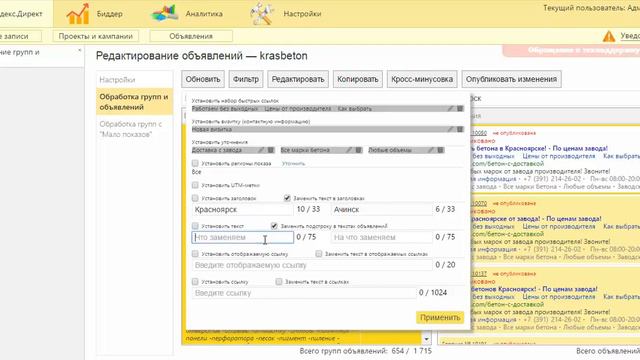The width and height of the screenshot is (640, 360).
Task: Click the Редактировать button
Action: click(x=298, y=79)
